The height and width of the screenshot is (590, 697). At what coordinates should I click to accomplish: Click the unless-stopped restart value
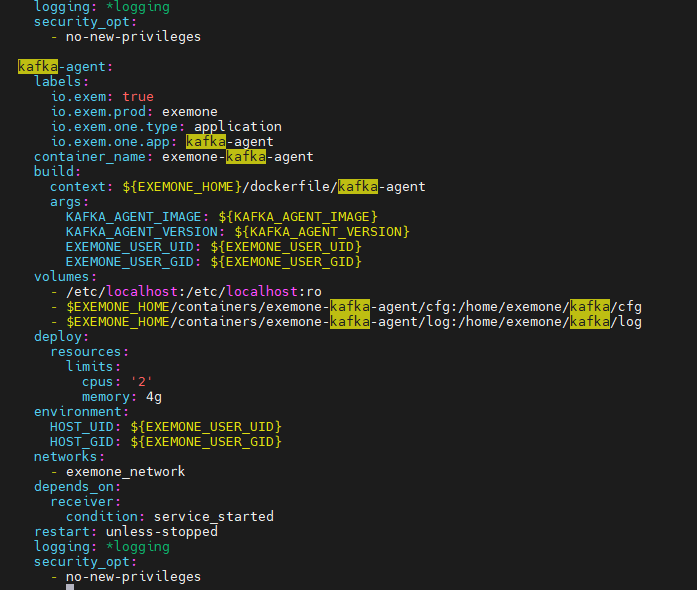click(x=161, y=532)
